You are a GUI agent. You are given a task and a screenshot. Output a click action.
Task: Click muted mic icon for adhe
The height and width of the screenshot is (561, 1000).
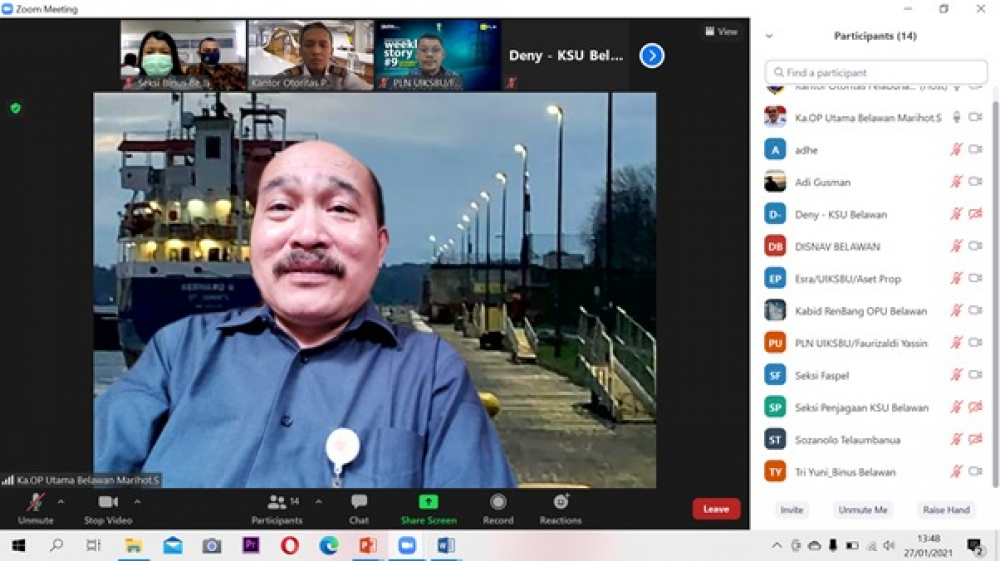(x=956, y=149)
